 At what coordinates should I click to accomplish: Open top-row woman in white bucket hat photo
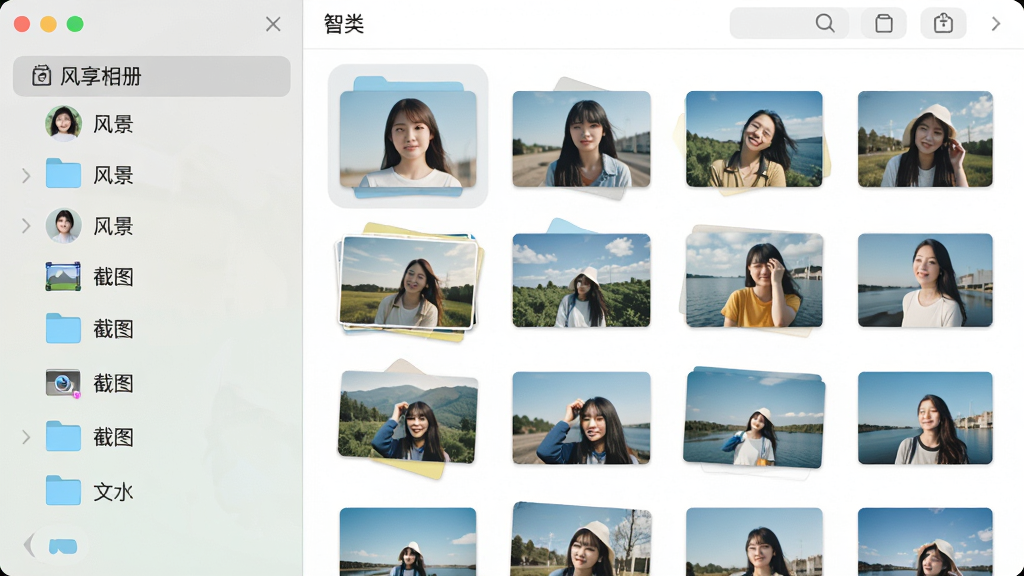pos(925,139)
